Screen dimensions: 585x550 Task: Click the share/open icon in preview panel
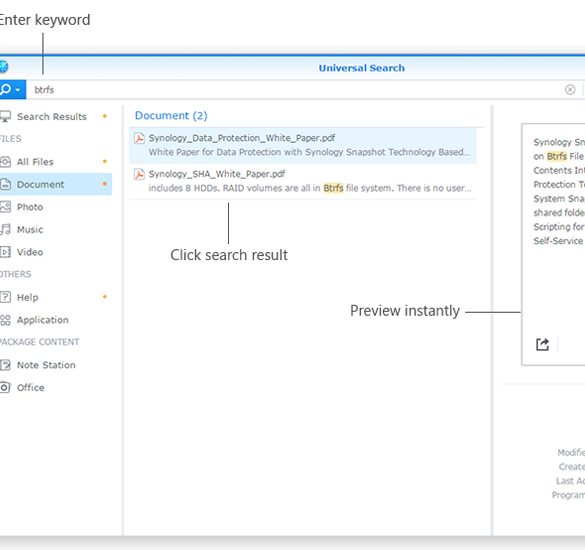point(542,344)
